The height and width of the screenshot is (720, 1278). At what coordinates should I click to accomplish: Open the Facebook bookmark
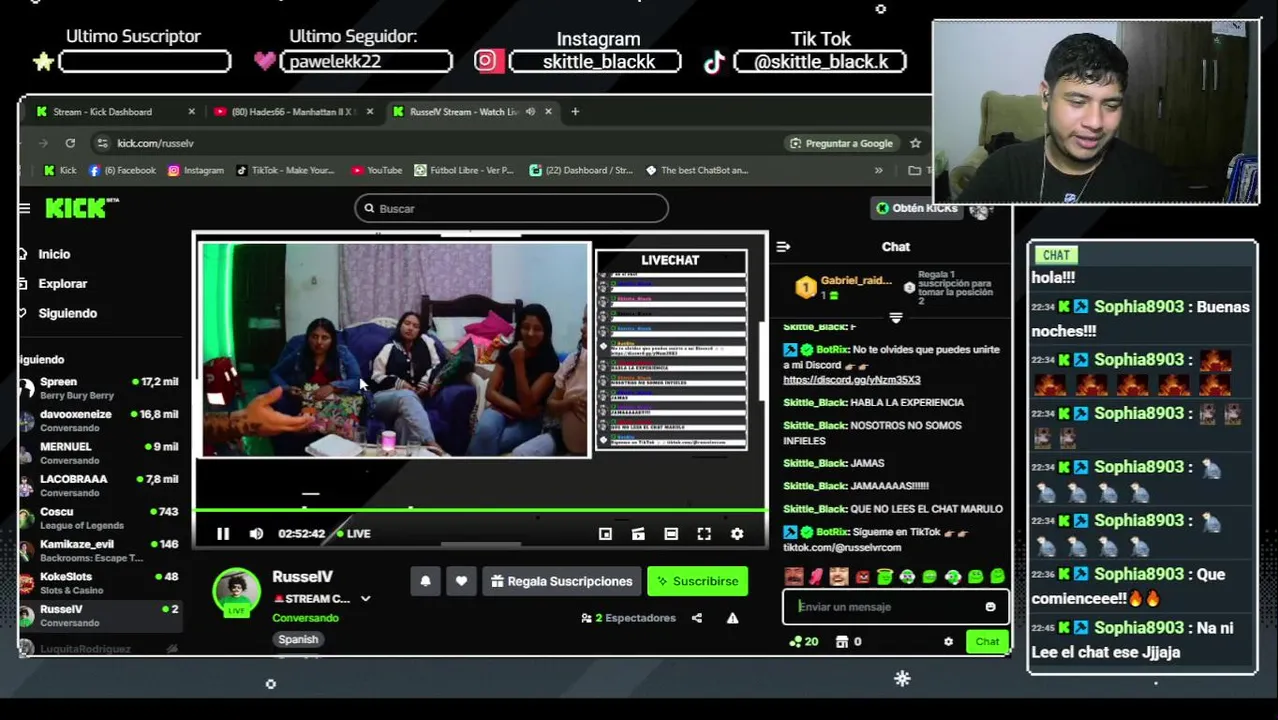click(x=122, y=170)
